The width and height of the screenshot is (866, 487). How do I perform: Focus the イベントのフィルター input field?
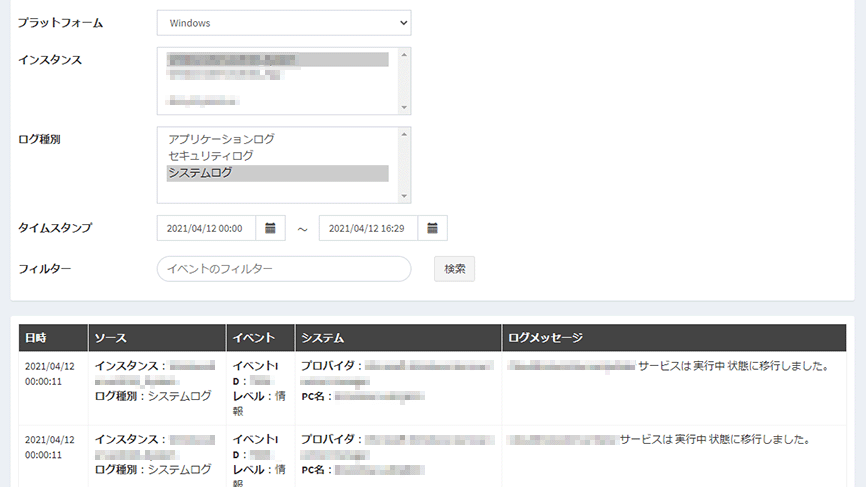point(284,269)
